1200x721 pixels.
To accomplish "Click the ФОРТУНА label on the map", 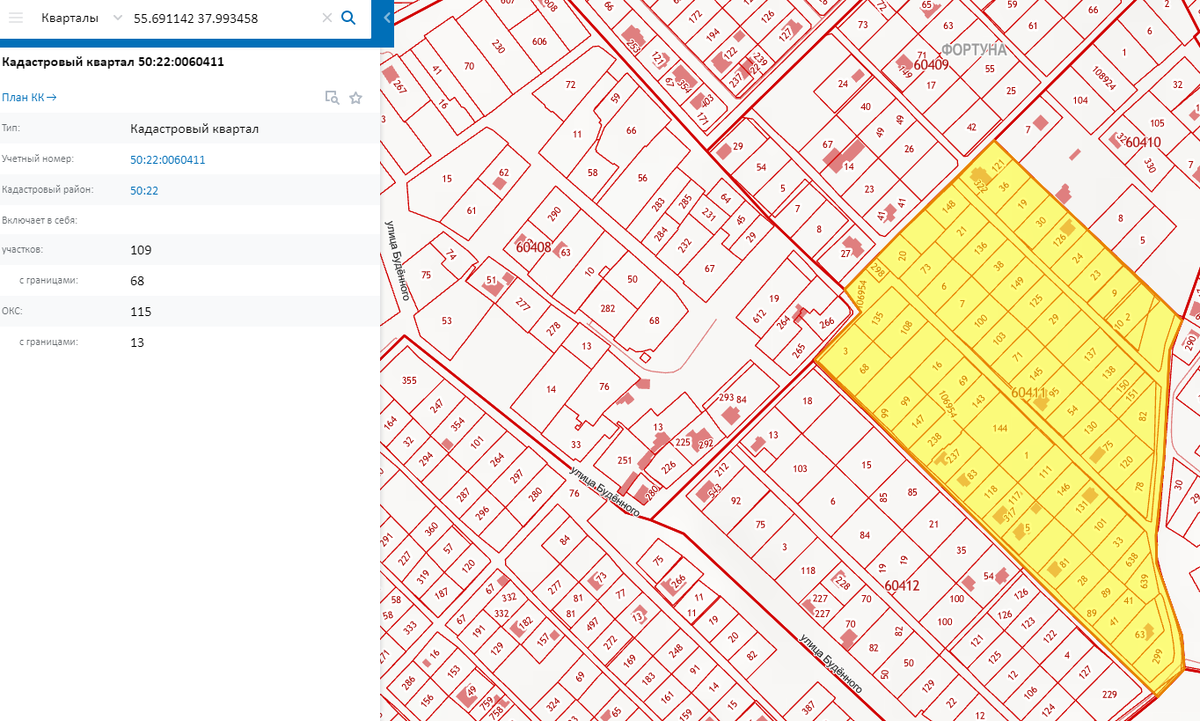I will [973, 49].
